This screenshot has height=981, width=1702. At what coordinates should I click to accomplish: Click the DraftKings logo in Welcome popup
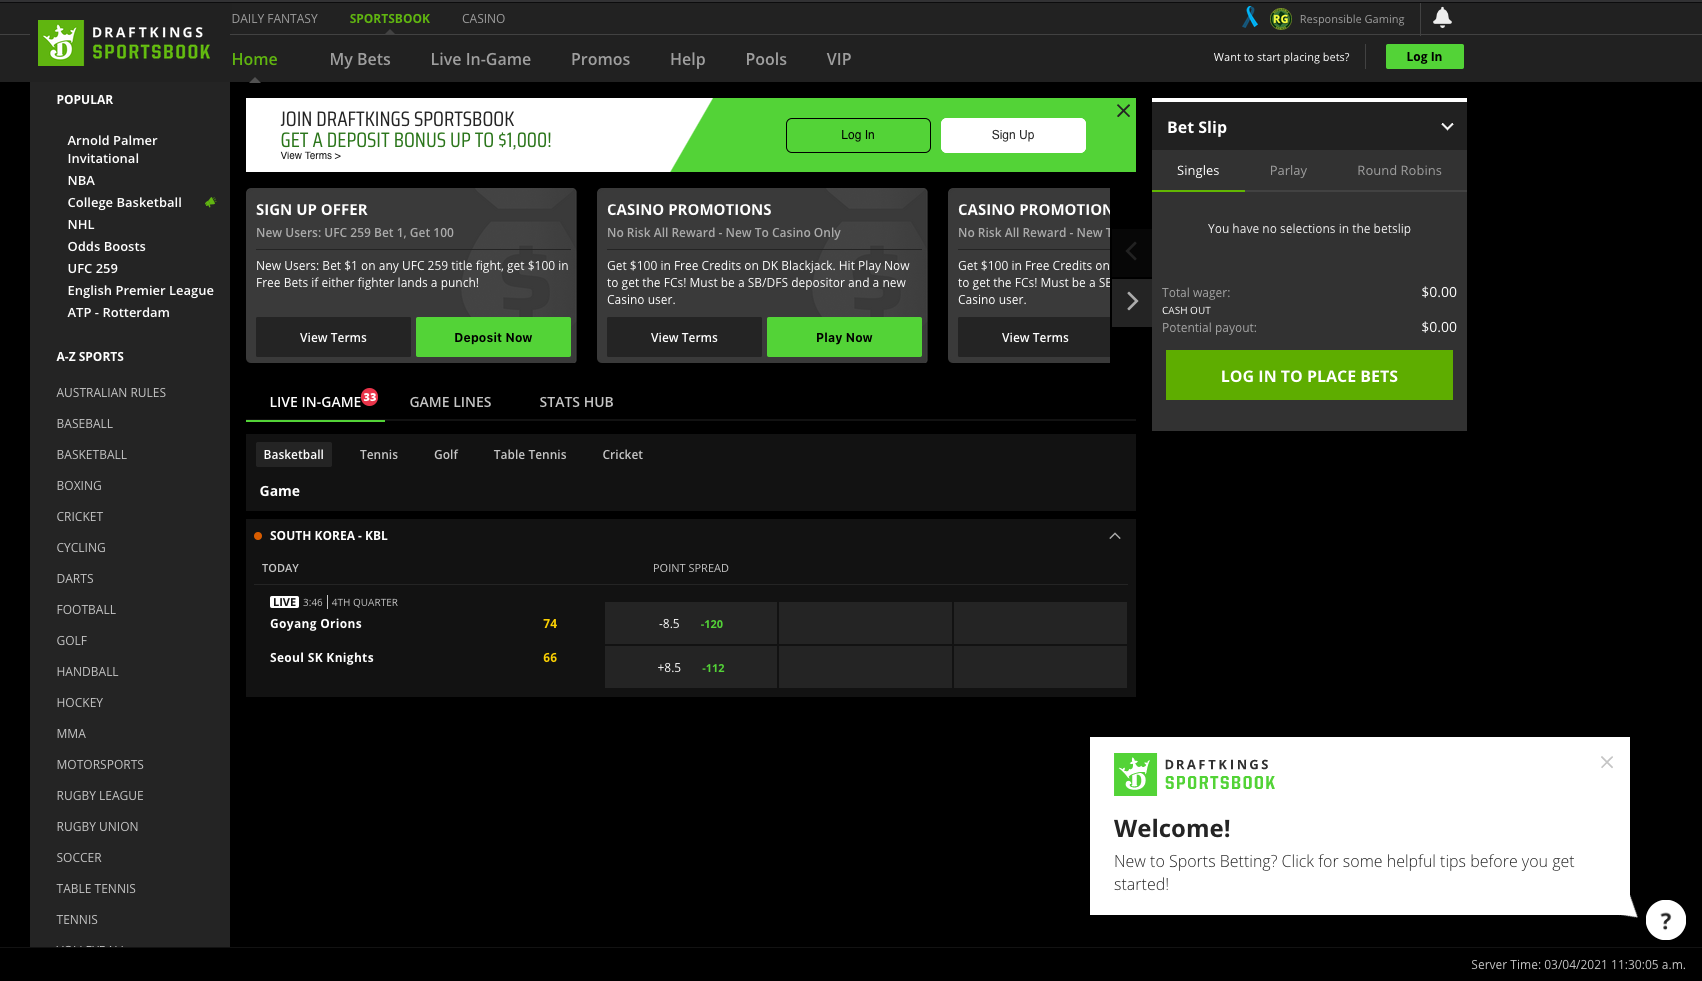1195,774
